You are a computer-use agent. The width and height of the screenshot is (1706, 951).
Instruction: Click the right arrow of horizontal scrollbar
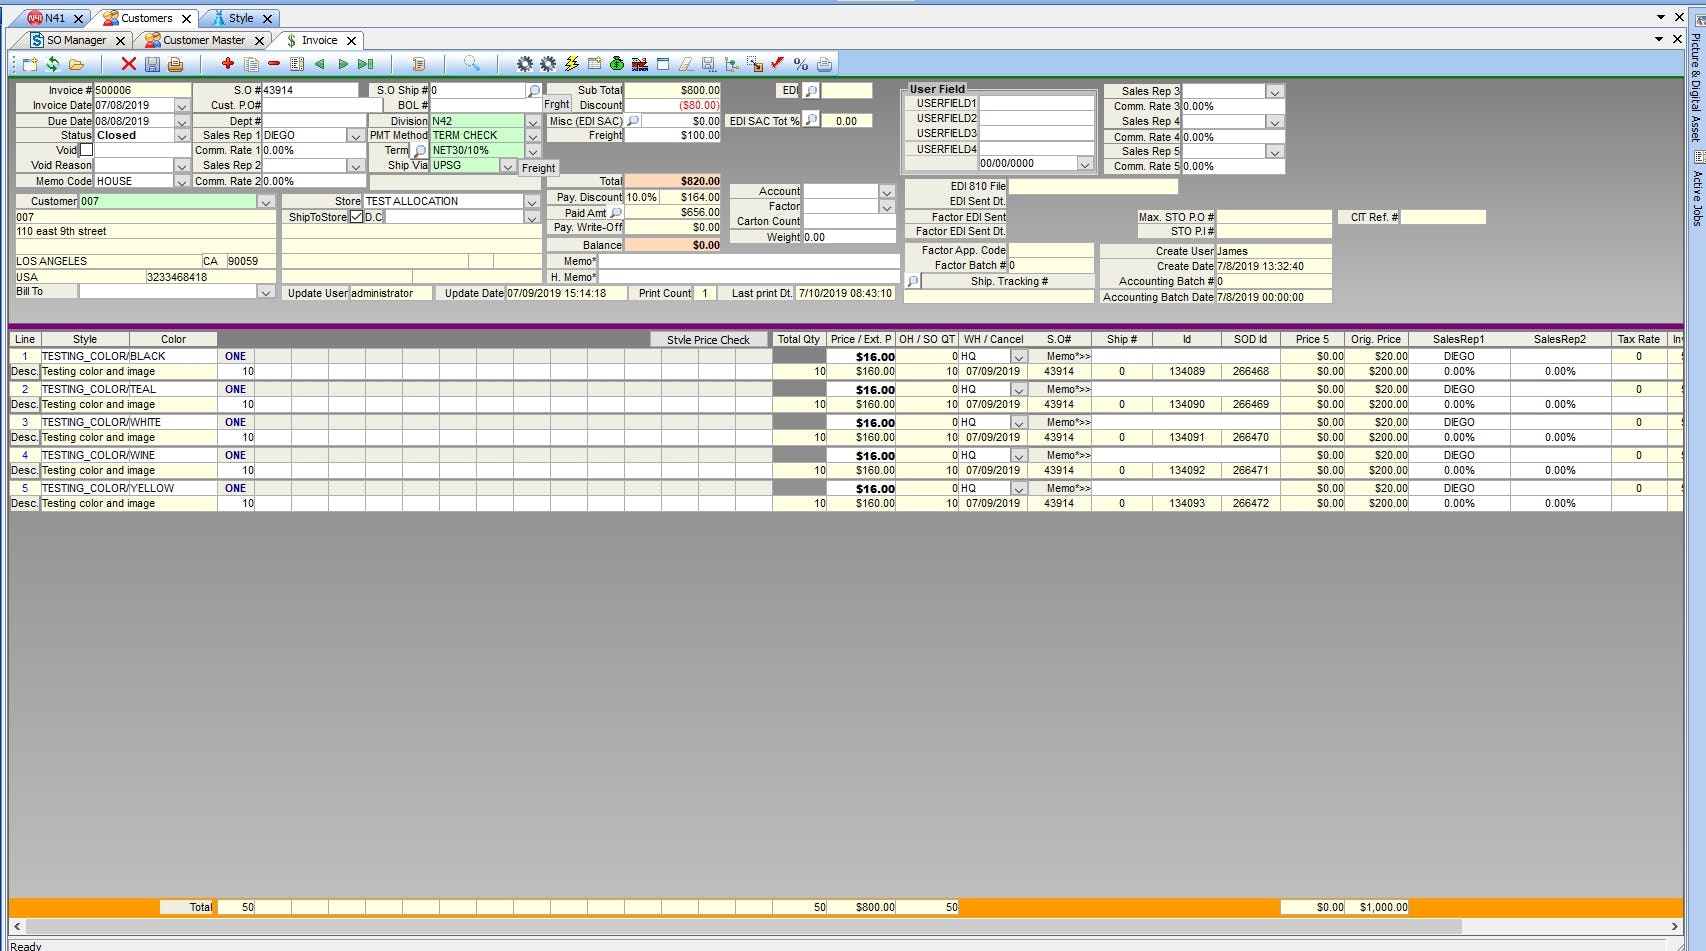coord(1674,927)
